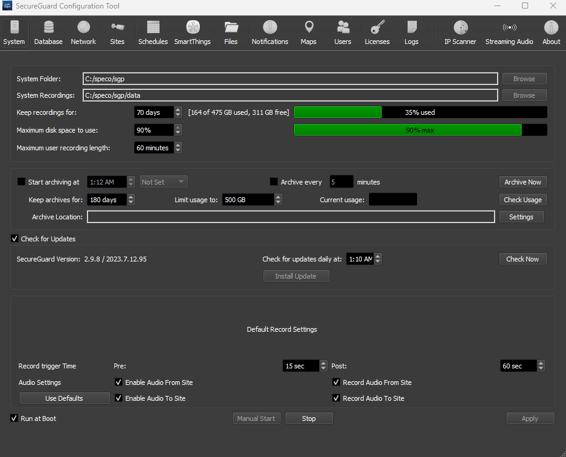Open the Database settings icon
This screenshot has width=566, height=457.
click(48, 27)
